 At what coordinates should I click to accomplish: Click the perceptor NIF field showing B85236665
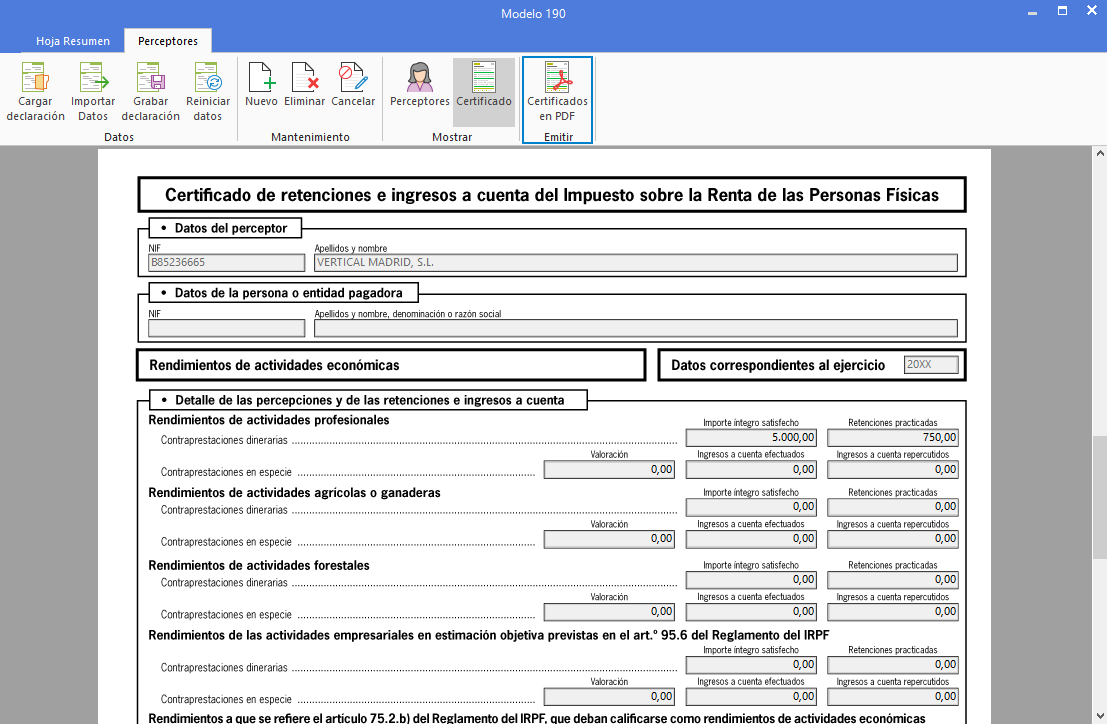[226, 262]
